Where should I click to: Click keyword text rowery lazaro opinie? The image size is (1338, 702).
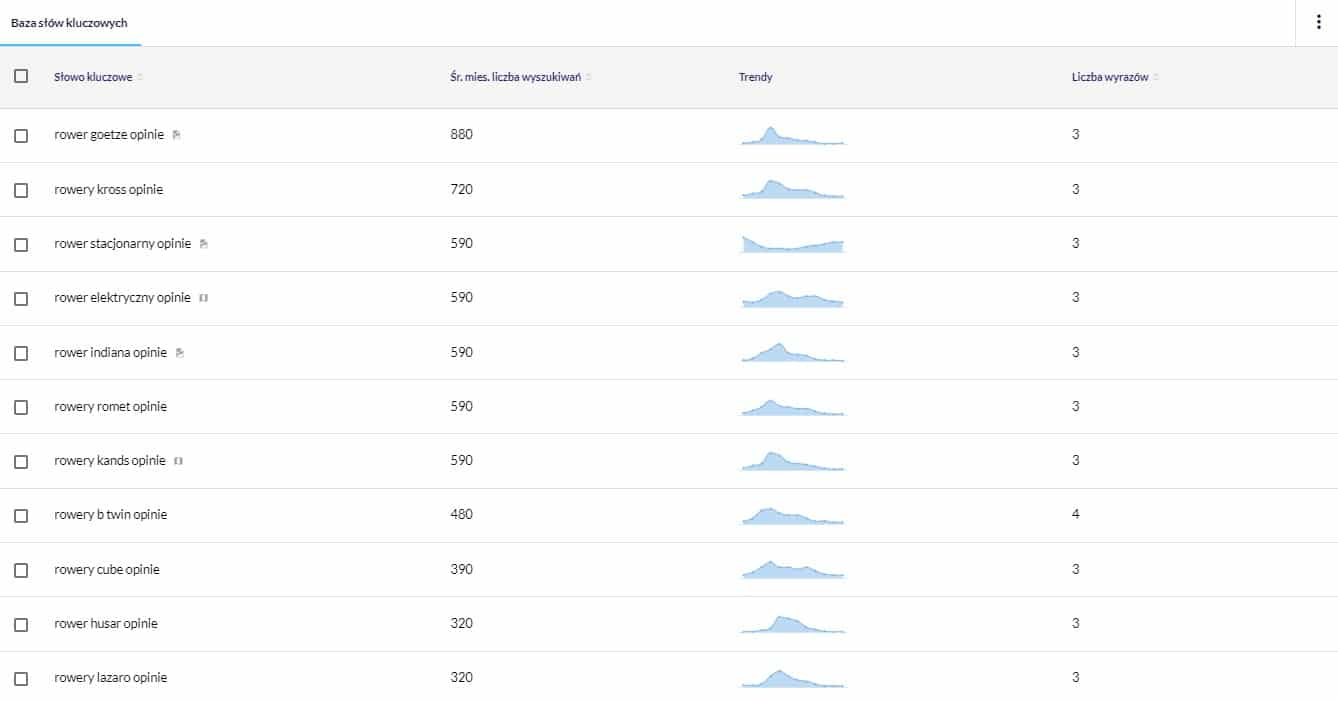click(x=110, y=678)
